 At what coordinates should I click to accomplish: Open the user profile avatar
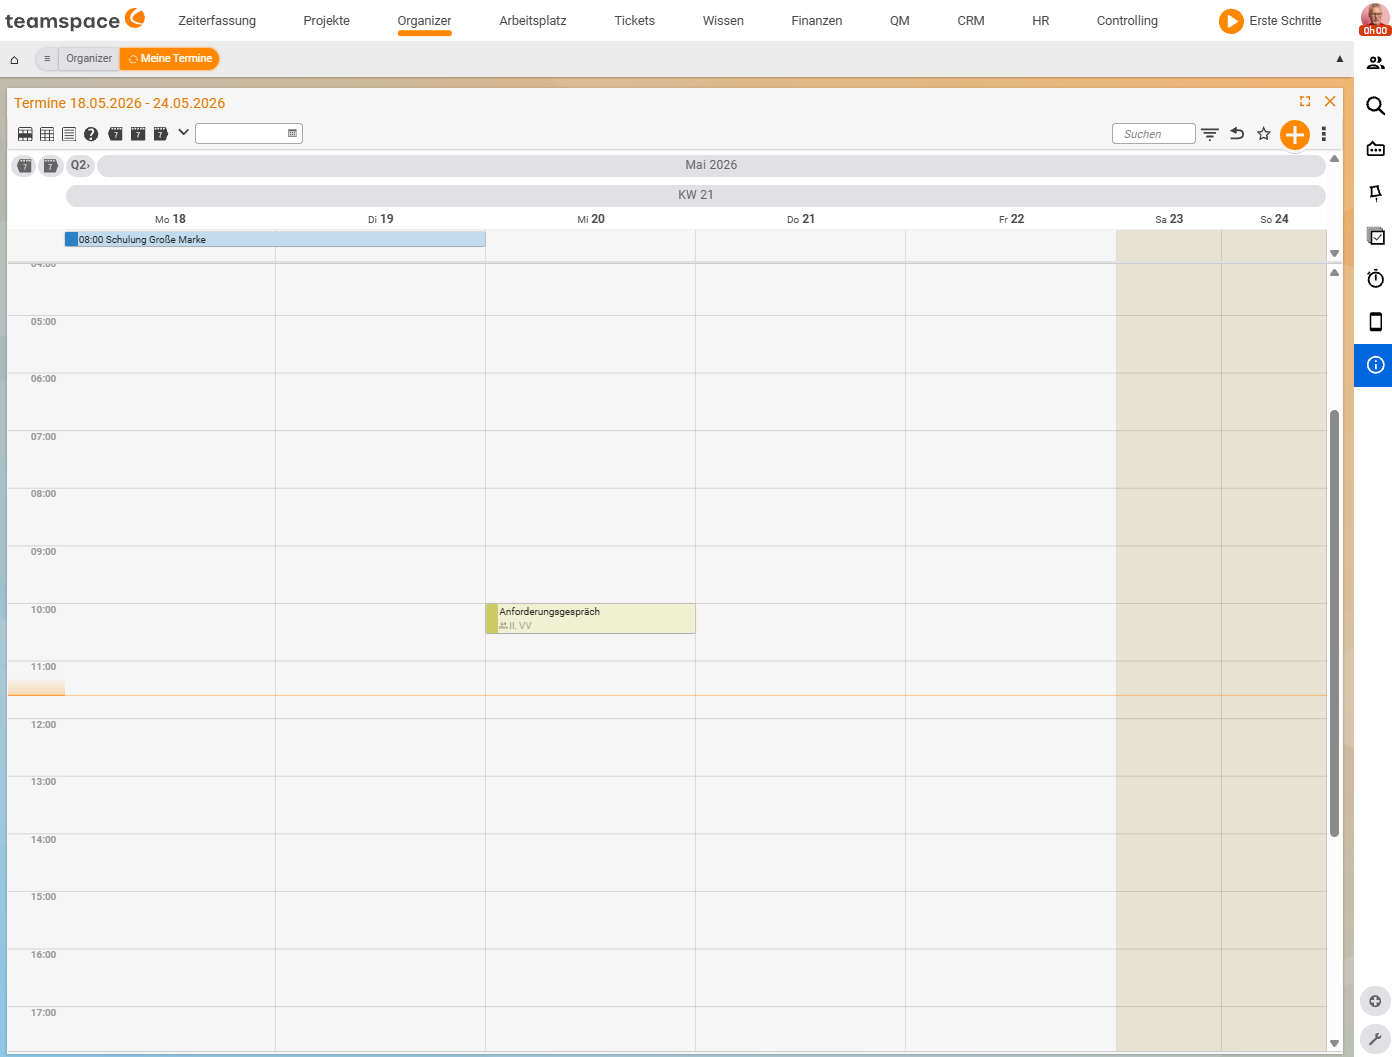(x=1375, y=18)
